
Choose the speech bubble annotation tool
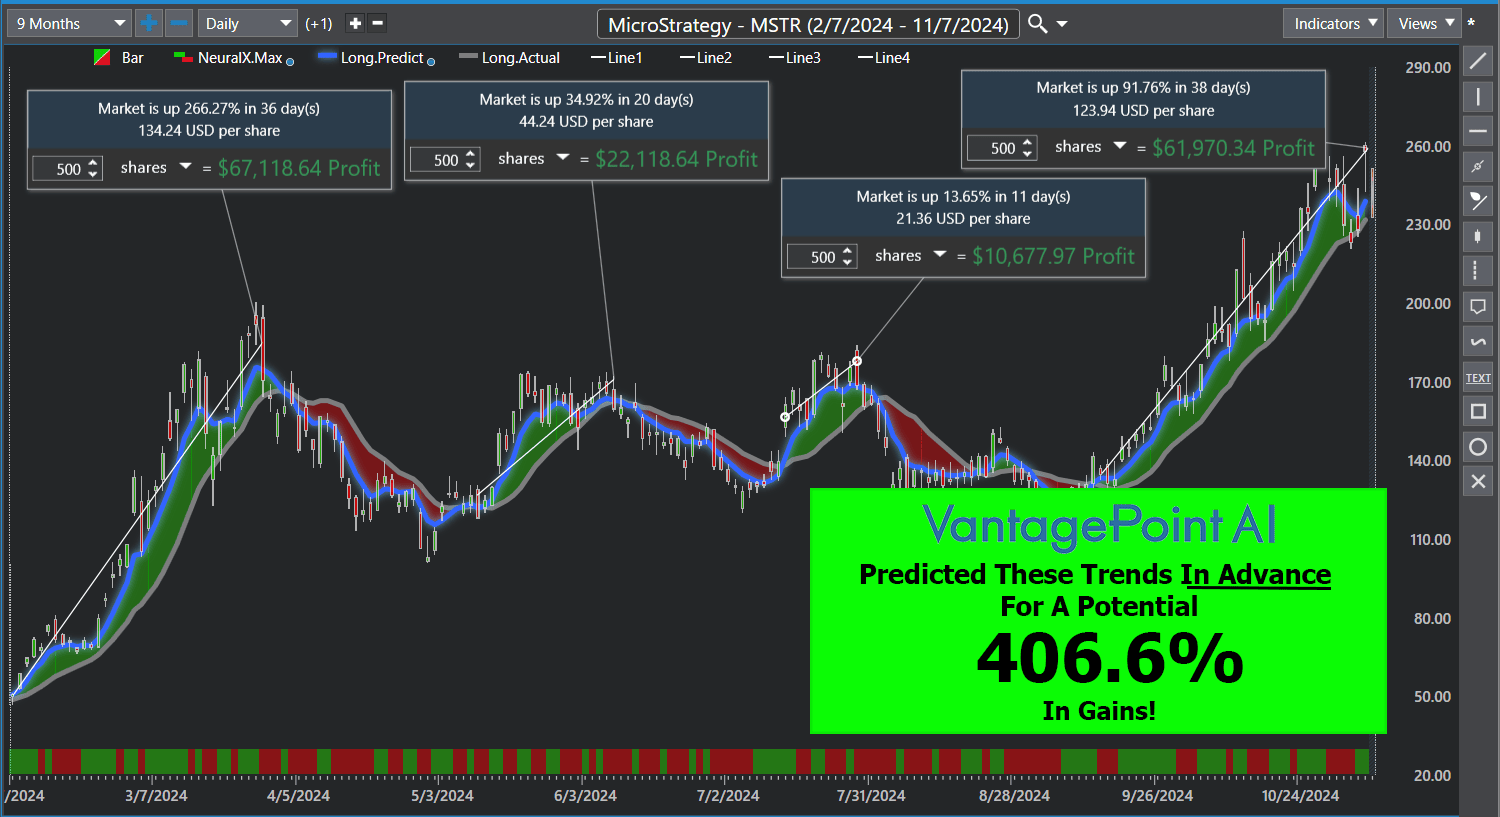tap(1477, 306)
